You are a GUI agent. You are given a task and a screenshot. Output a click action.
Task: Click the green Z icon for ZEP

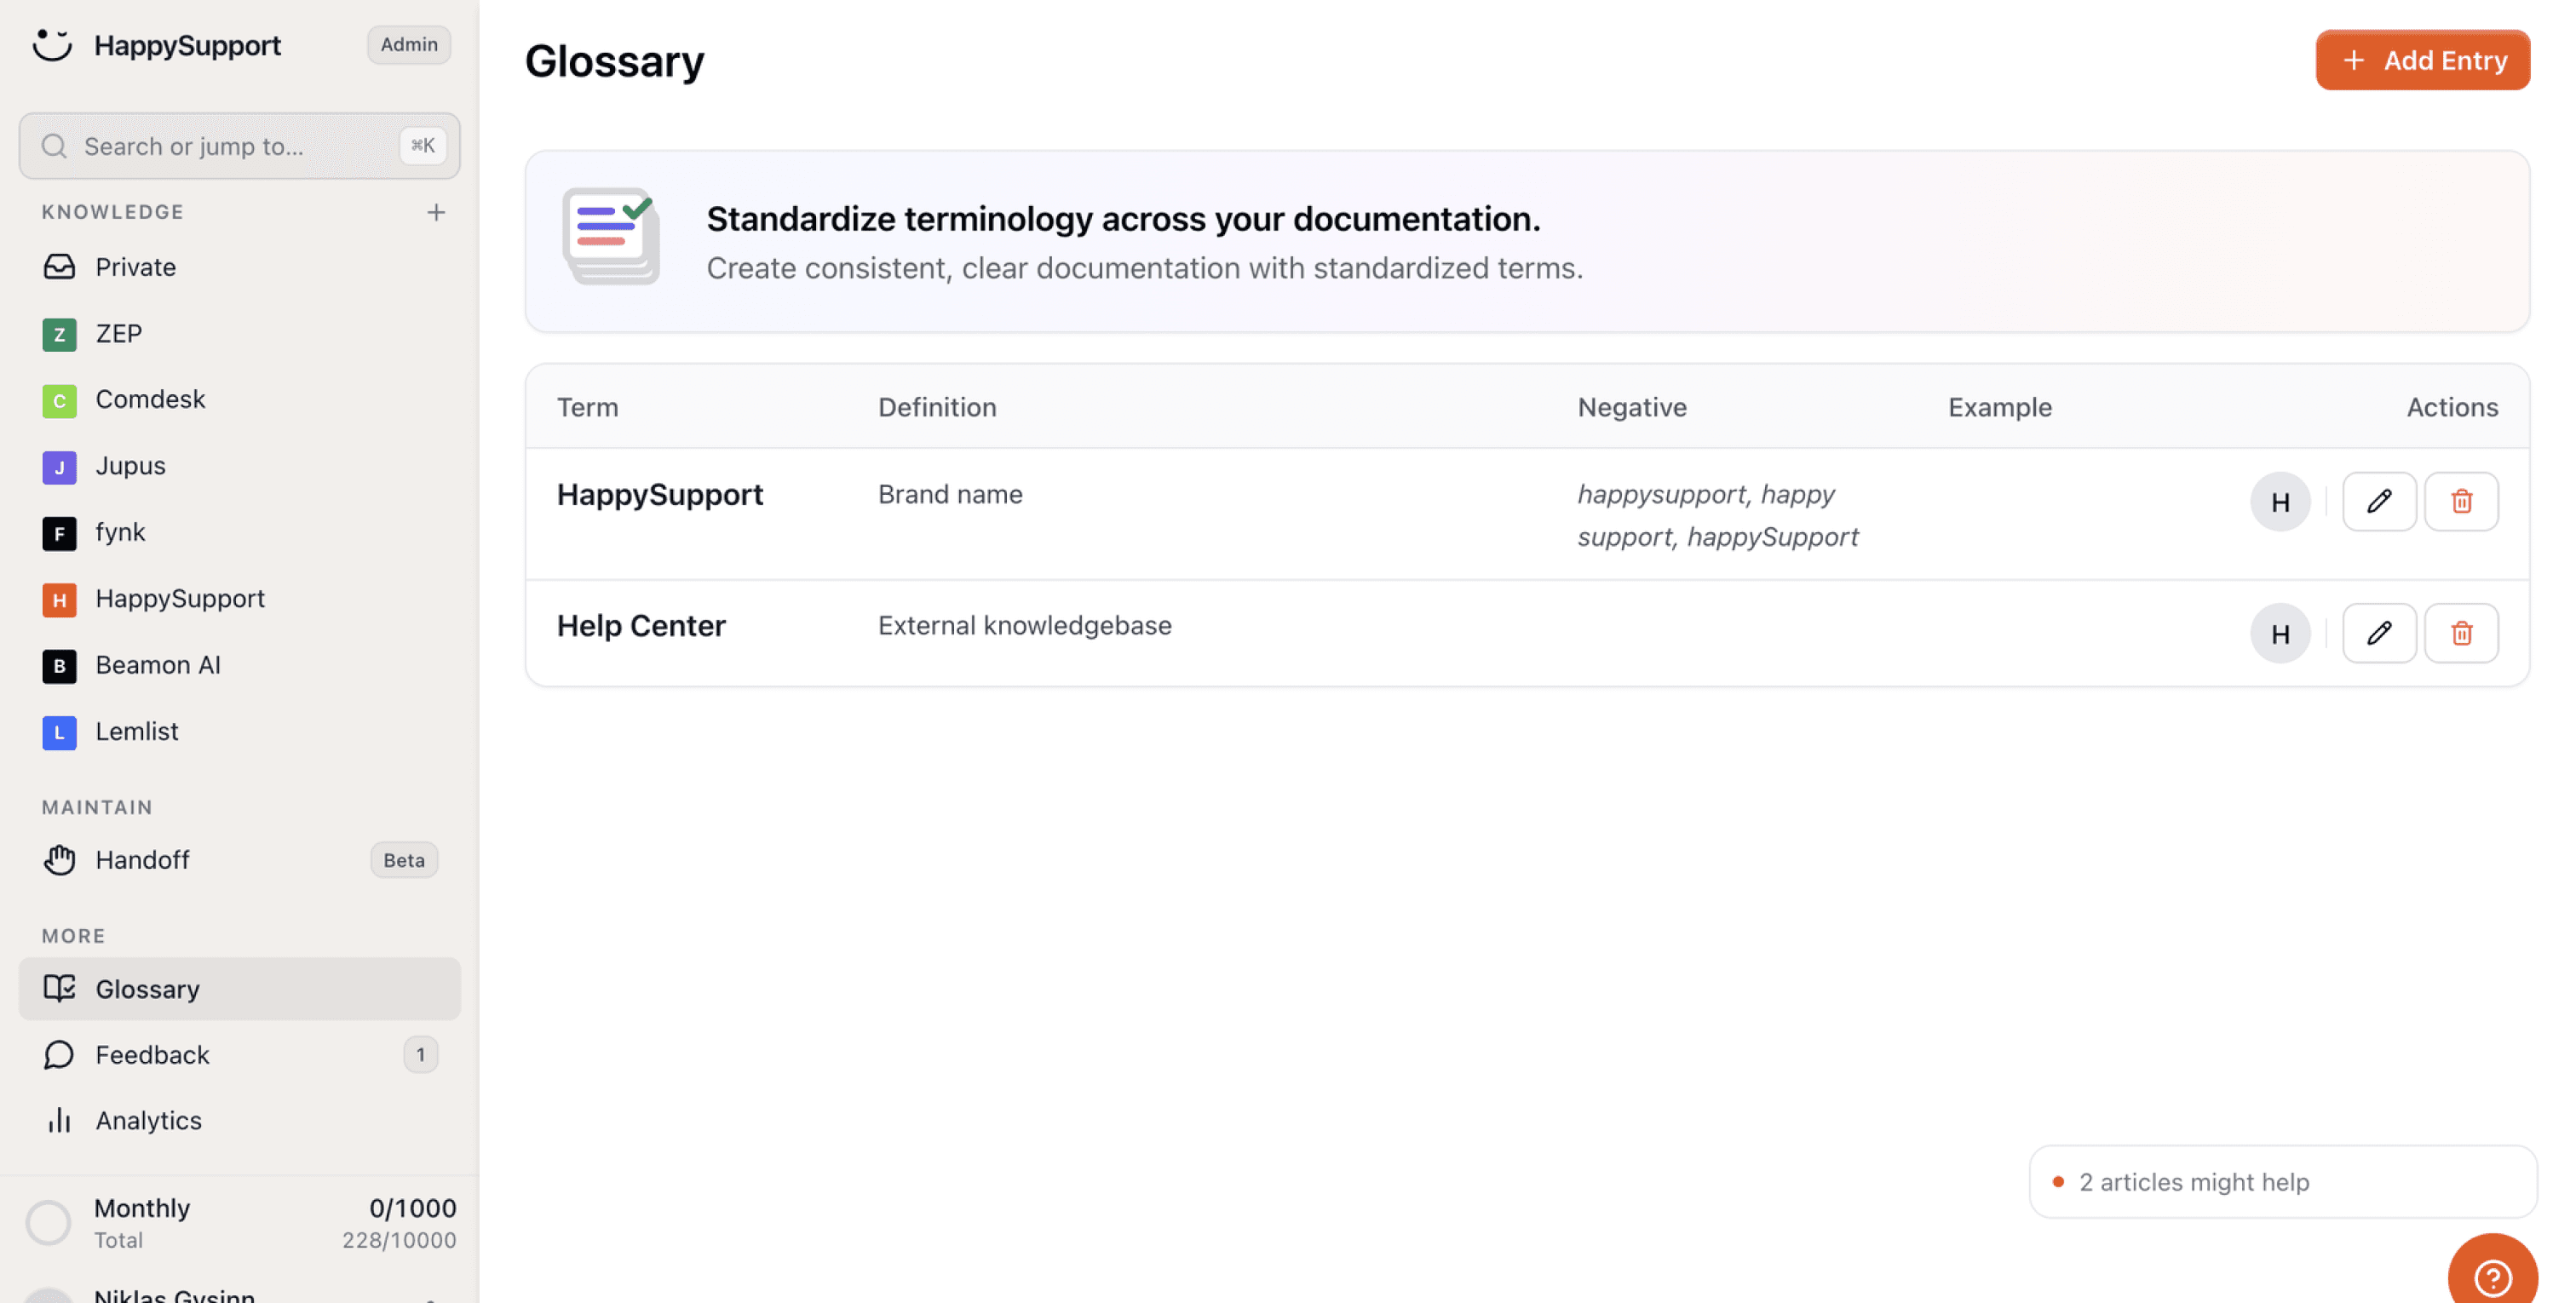[59, 334]
